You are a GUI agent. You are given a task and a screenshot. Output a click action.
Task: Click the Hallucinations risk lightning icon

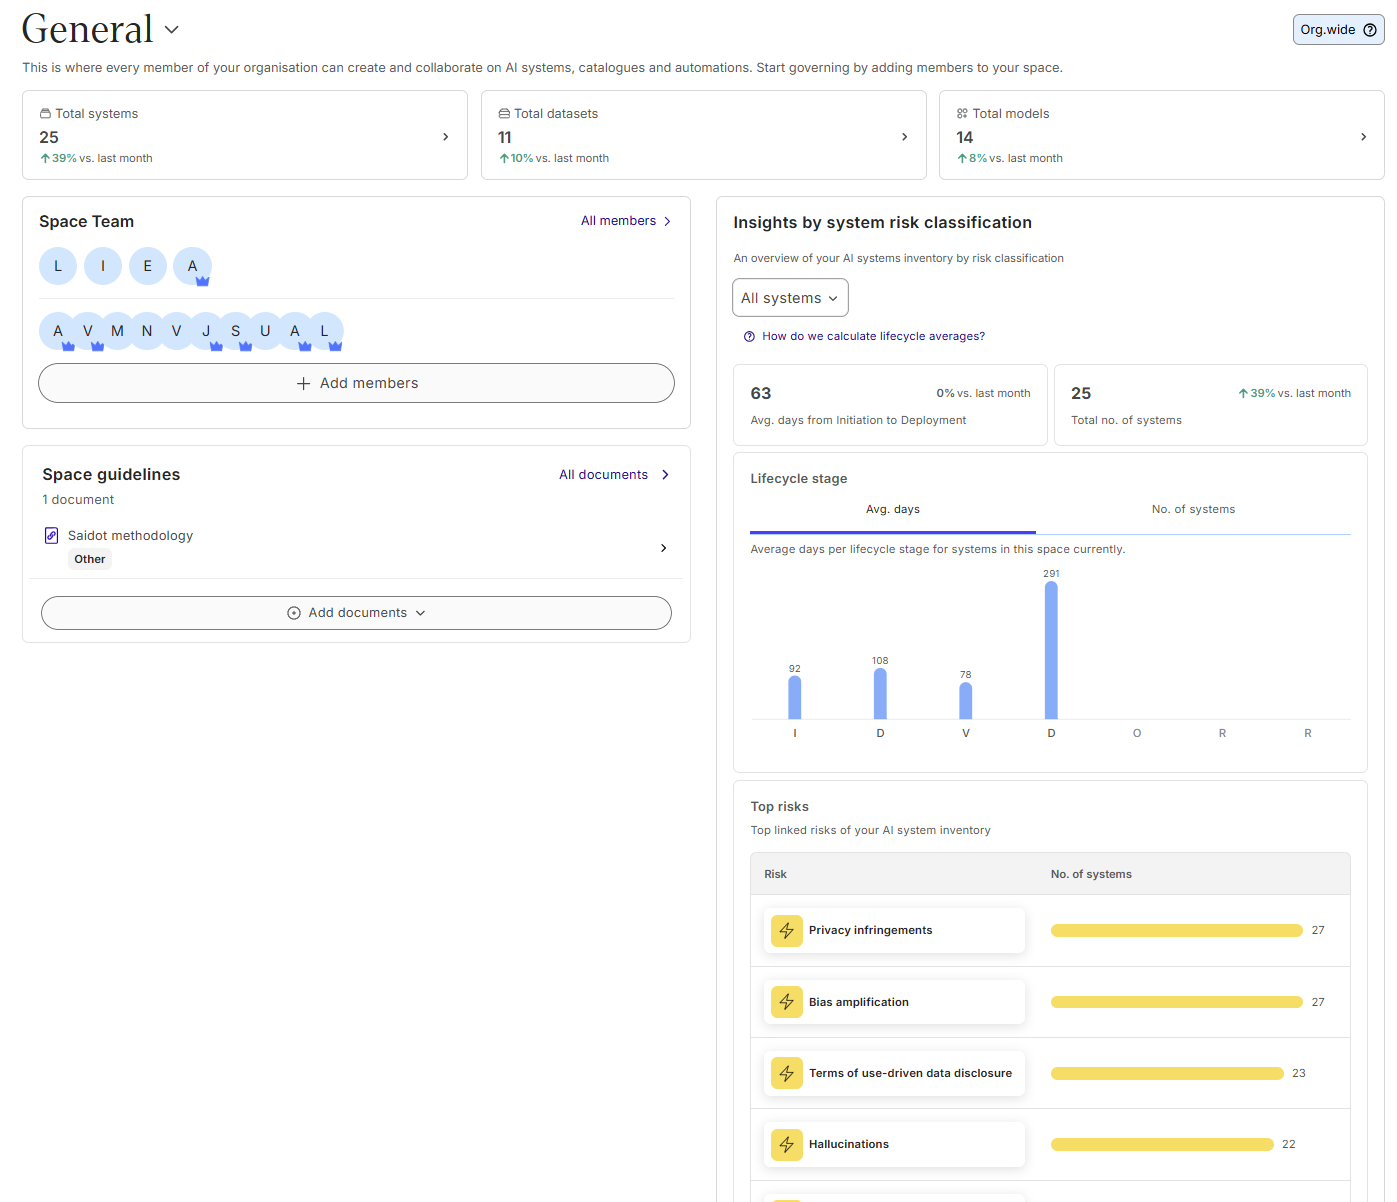[787, 1145]
